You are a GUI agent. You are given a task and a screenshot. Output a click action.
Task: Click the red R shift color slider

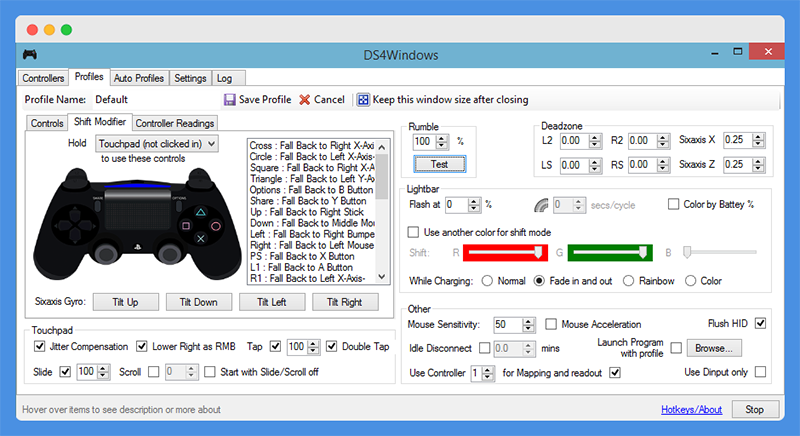(505, 252)
